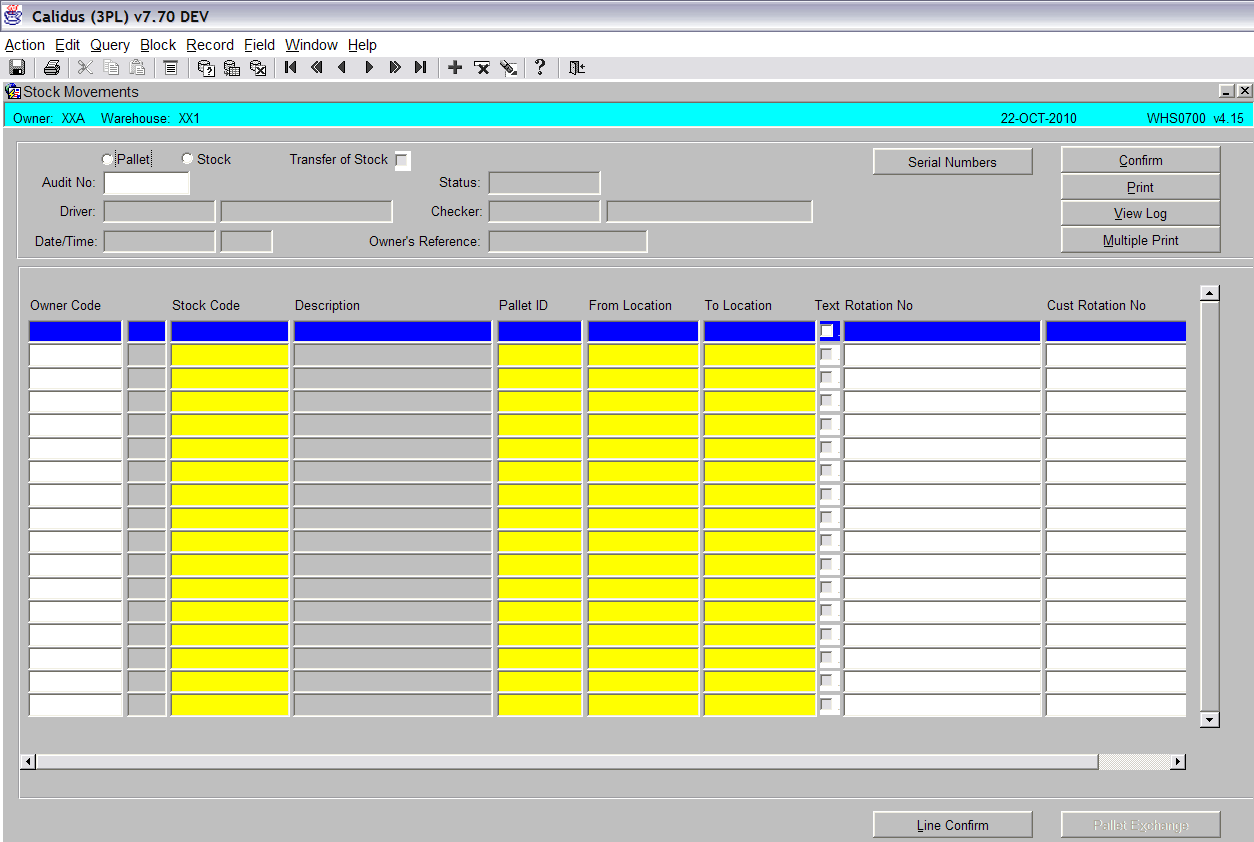1254x842 pixels.
Task: Click the Cancel Query toolbar icon
Action: [258, 67]
